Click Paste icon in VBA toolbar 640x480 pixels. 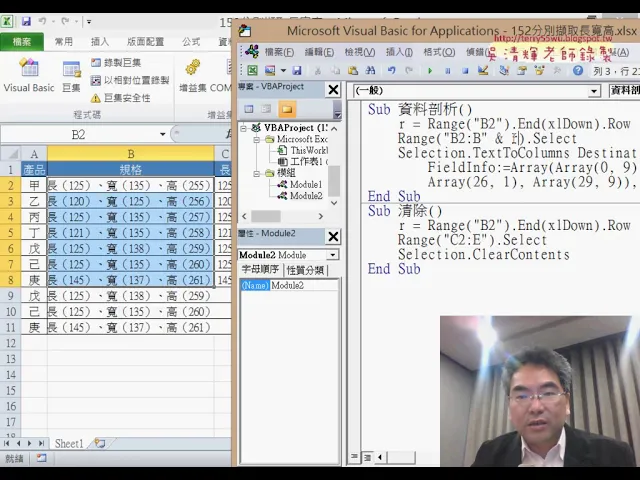353,71
